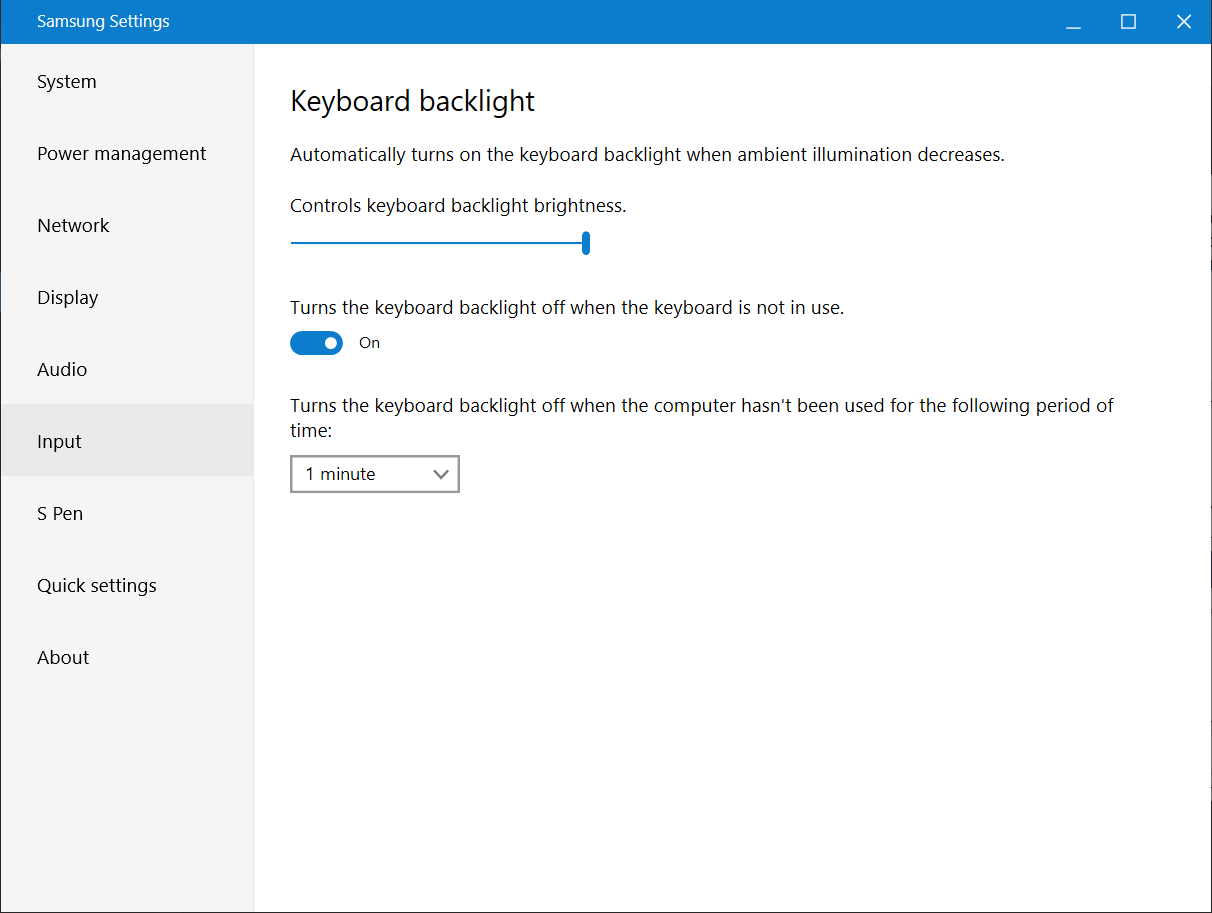The image size is (1212, 913).
Task: Click the keyboard backlight brightness slider handle
Action: (586, 243)
